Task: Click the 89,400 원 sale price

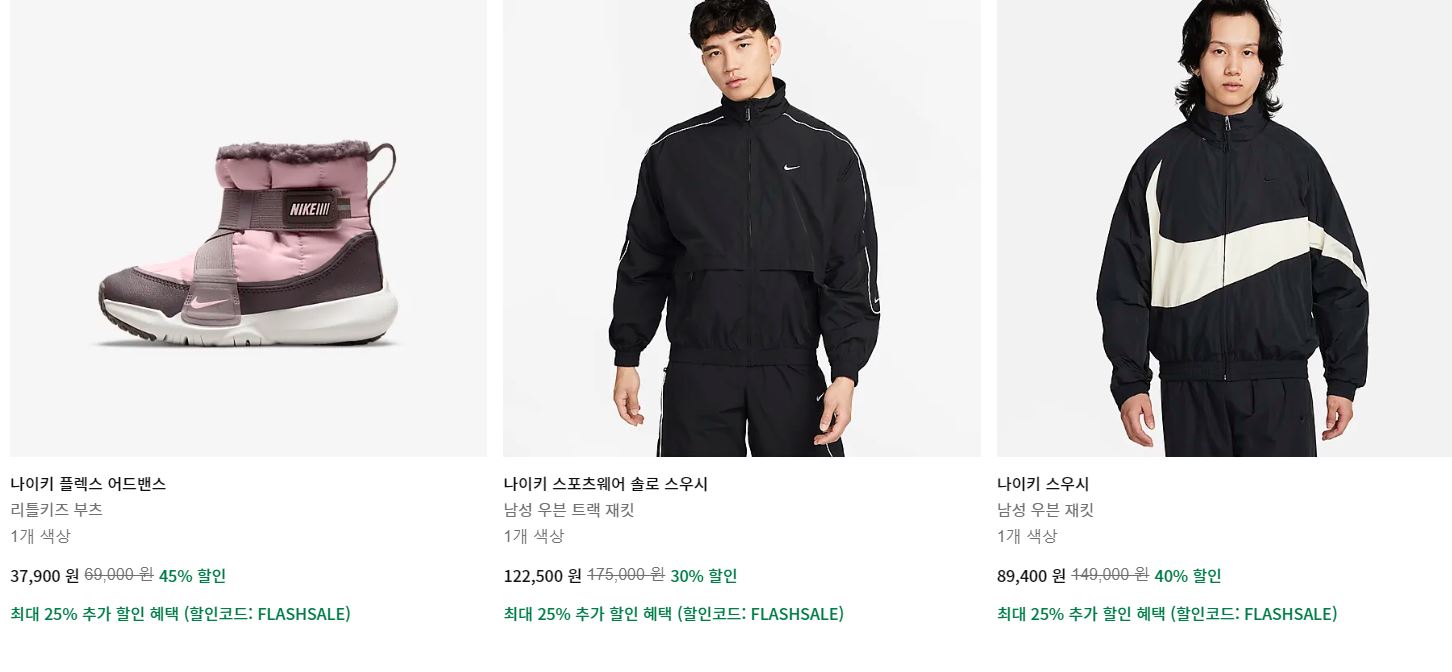Action: [1031, 576]
